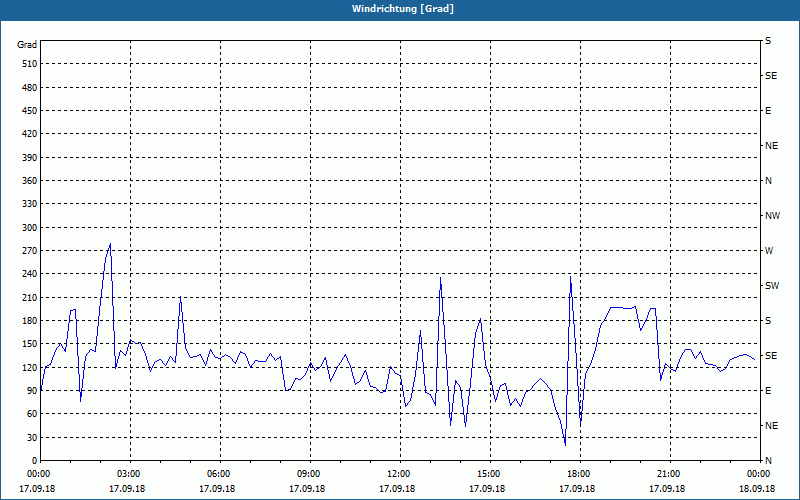Screen dimensions: 800x500
Task: Click the 300 y-axis tick label
Action: (30, 227)
